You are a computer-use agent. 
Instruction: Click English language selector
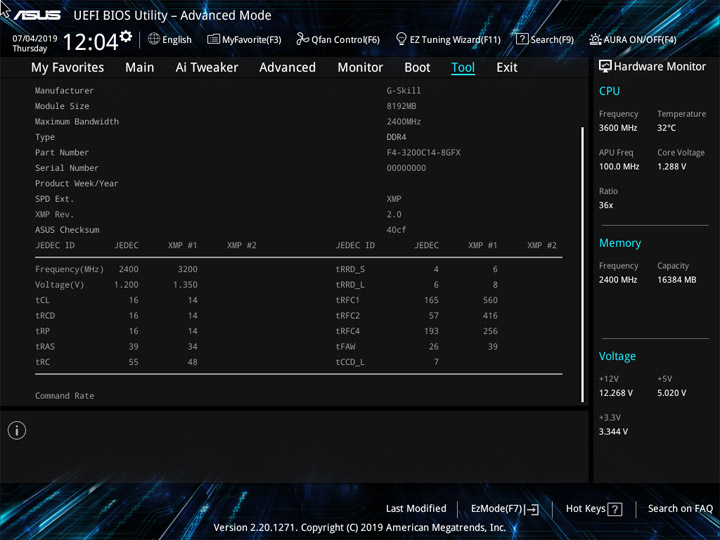pyautogui.click(x=177, y=39)
